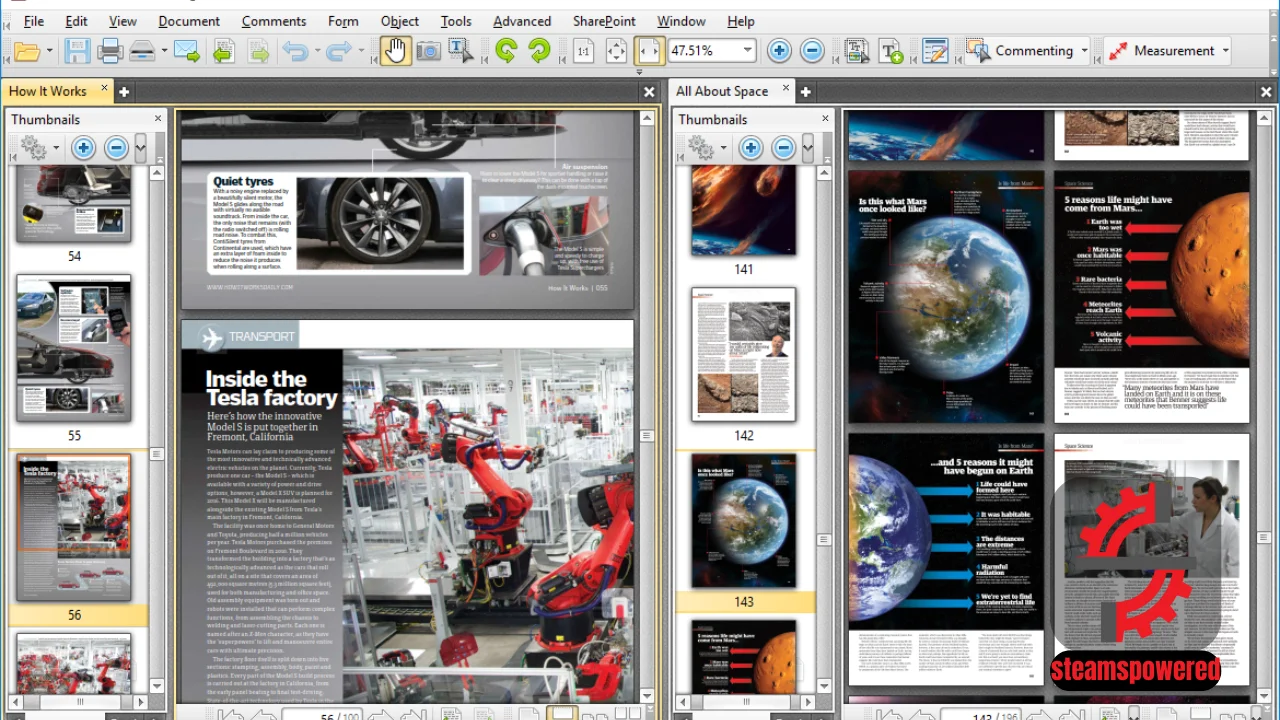Zoom in thumbnails in All About Space panel
This screenshot has height=720, width=1280.
coord(750,149)
